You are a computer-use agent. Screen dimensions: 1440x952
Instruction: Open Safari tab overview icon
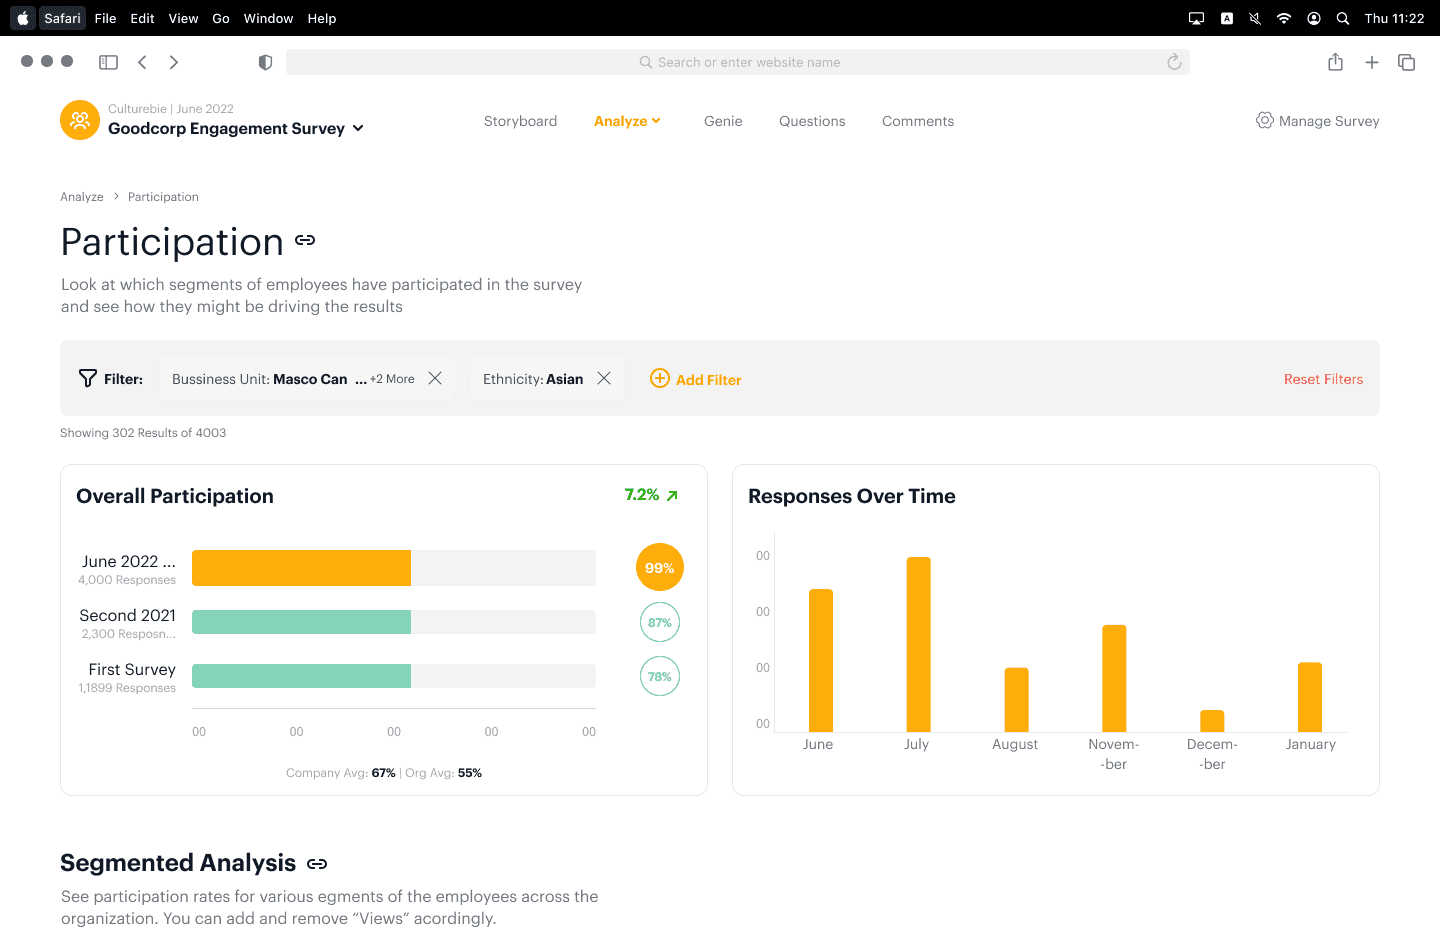[1406, 62]
